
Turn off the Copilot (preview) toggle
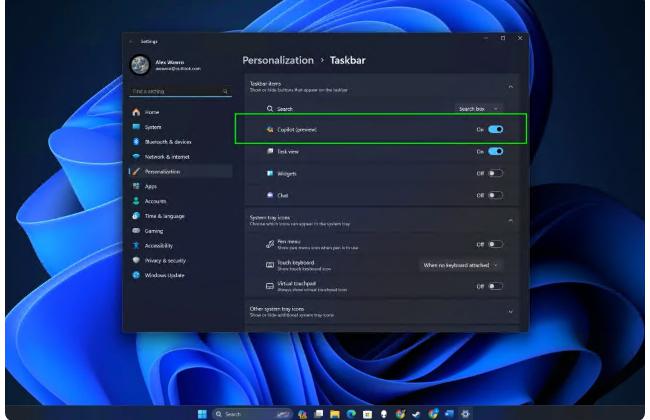495,129
